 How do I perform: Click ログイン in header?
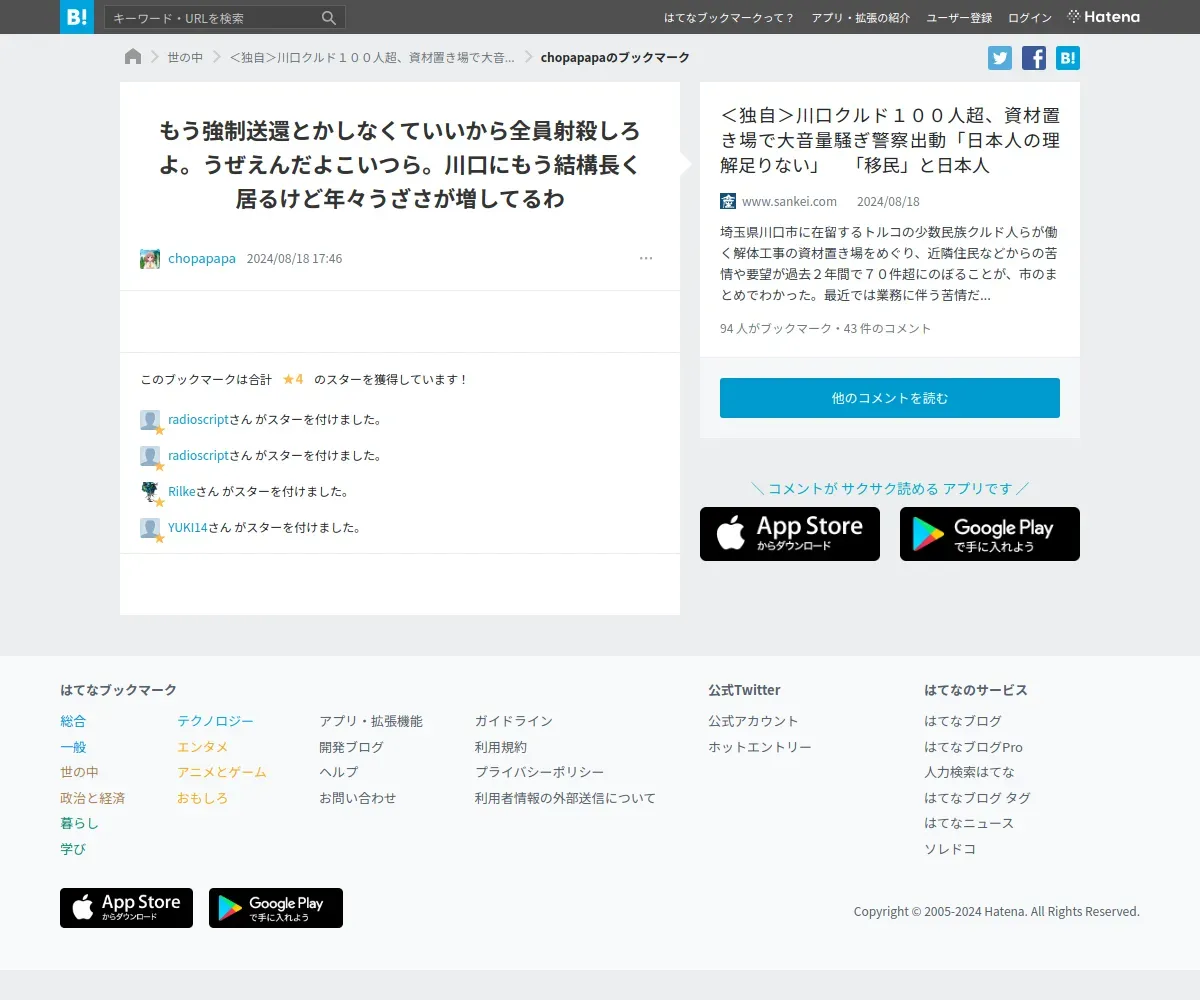point(1030,18)
